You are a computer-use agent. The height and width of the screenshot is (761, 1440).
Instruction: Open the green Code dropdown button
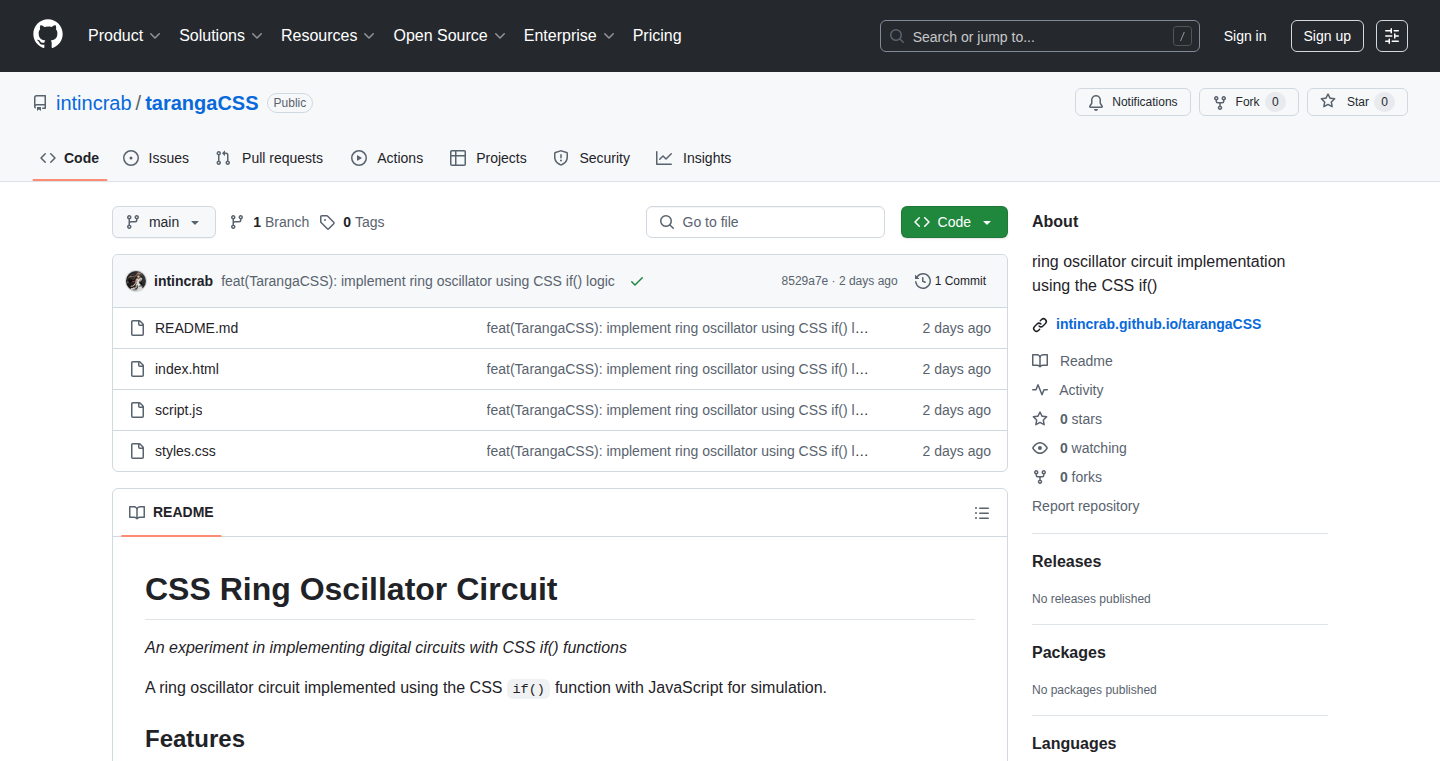(x=954, y=222)
